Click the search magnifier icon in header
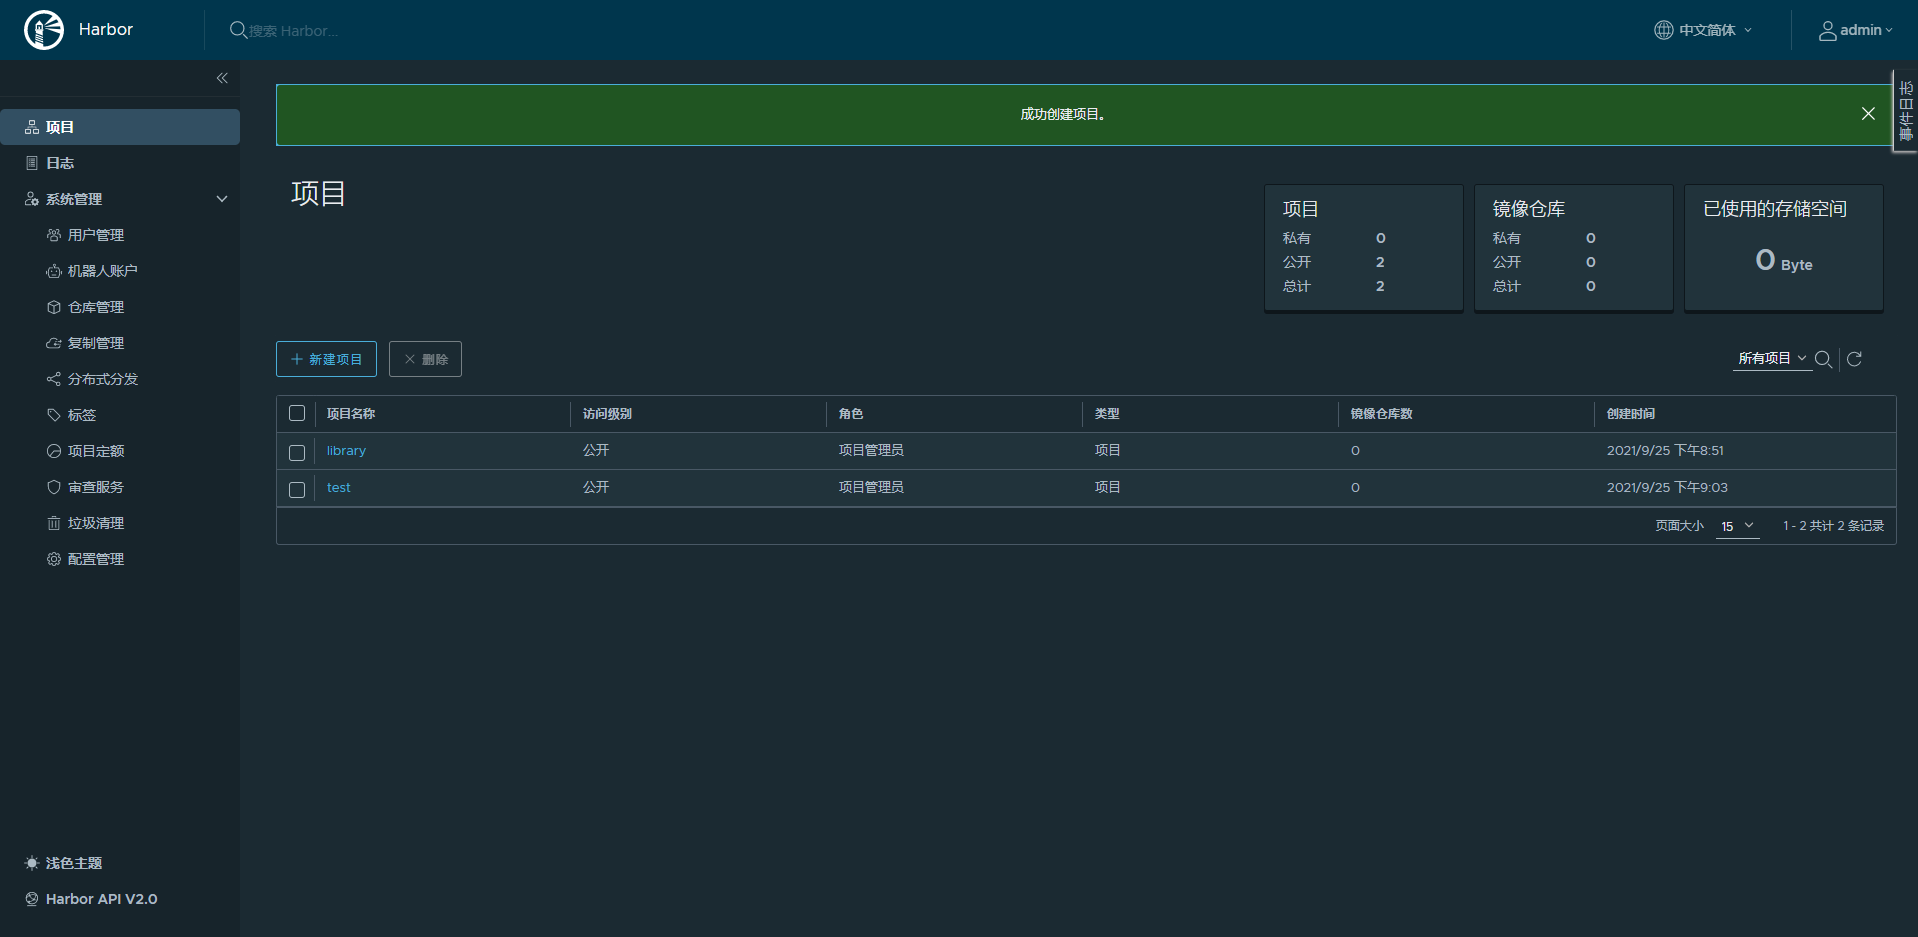 [x=238, y=30]
